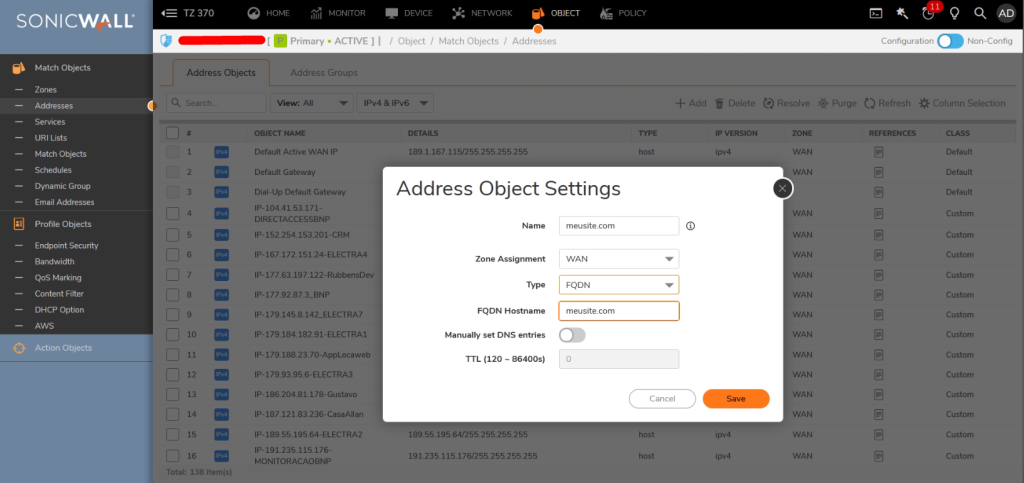
Task: Click the Purge toolbar button
Action: [837, 103]
